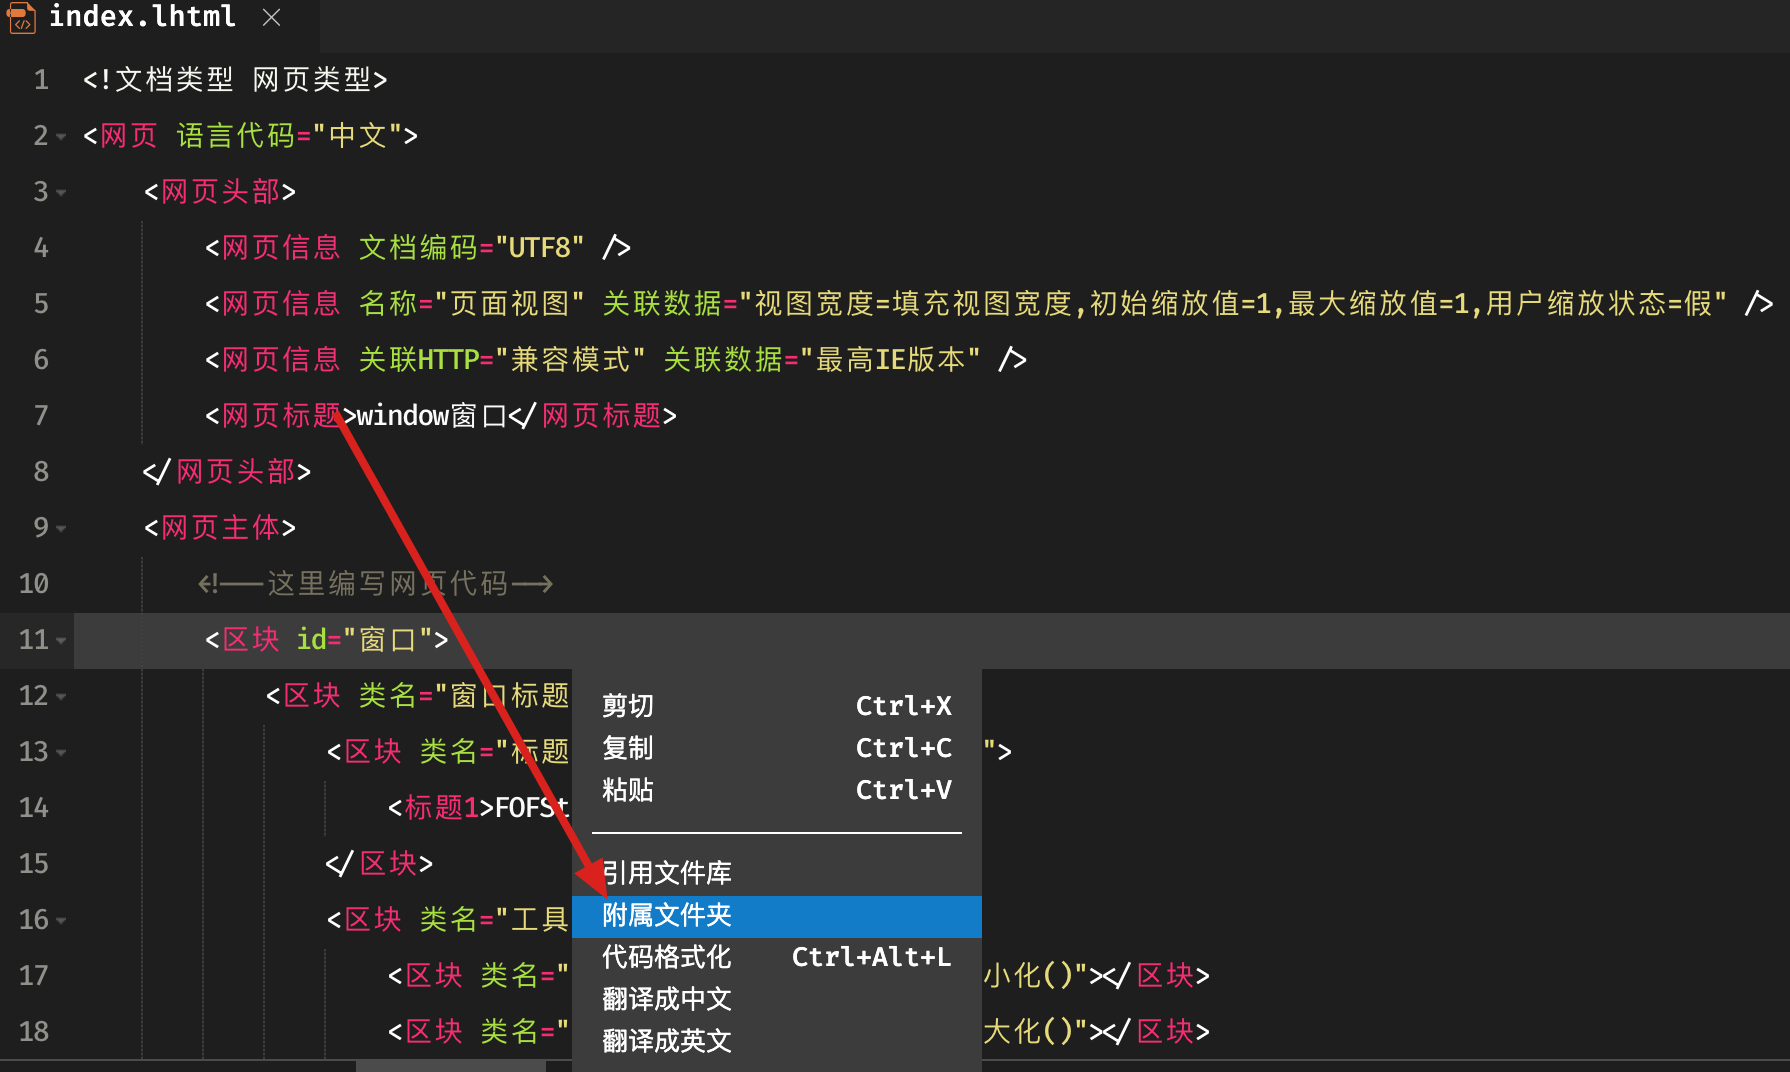Select 翻译成英文 in the context menu
Viewport: 1790px width, 1072px height.
click(x=777, y=1041)
